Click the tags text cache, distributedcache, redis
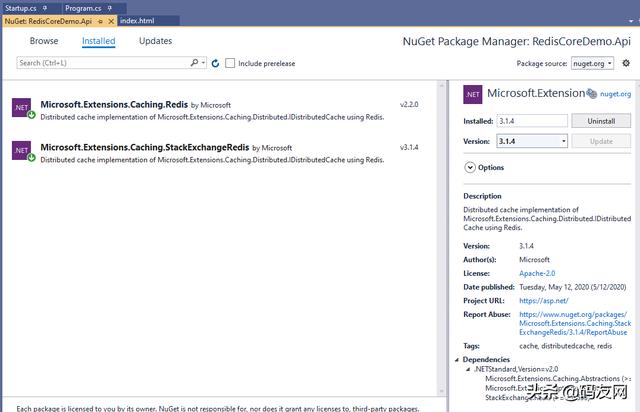This screenshot has height=412, width=640. 566,346
